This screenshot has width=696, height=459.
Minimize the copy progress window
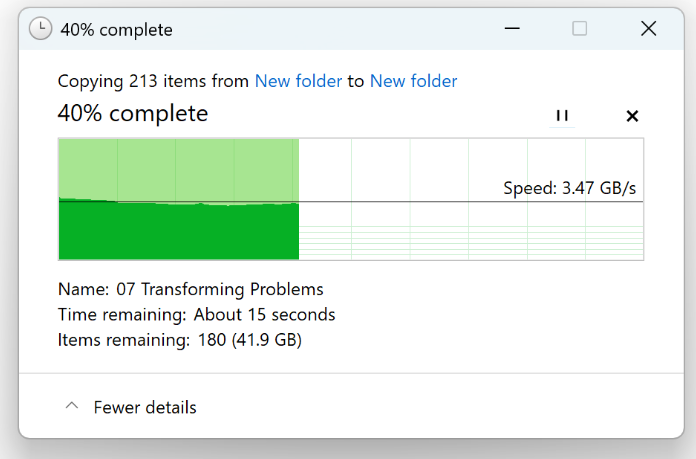pos(512,29)
